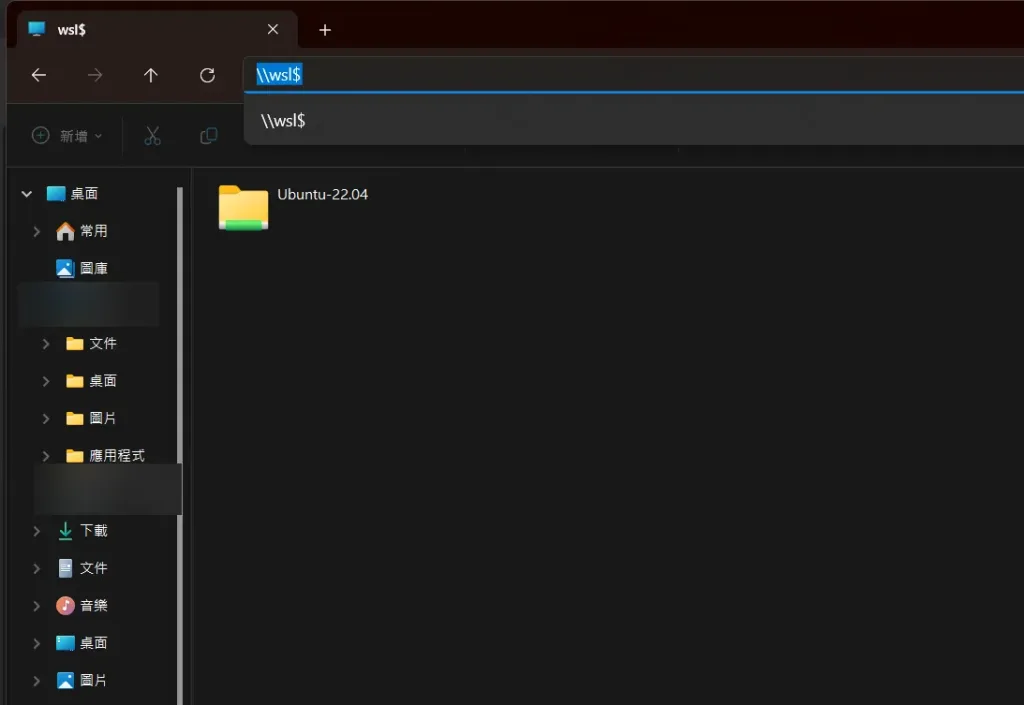This screenshot has width=1024, height=705.
Task: Expand the yellow 桌面 folder node
Action: tap(46, 381)
